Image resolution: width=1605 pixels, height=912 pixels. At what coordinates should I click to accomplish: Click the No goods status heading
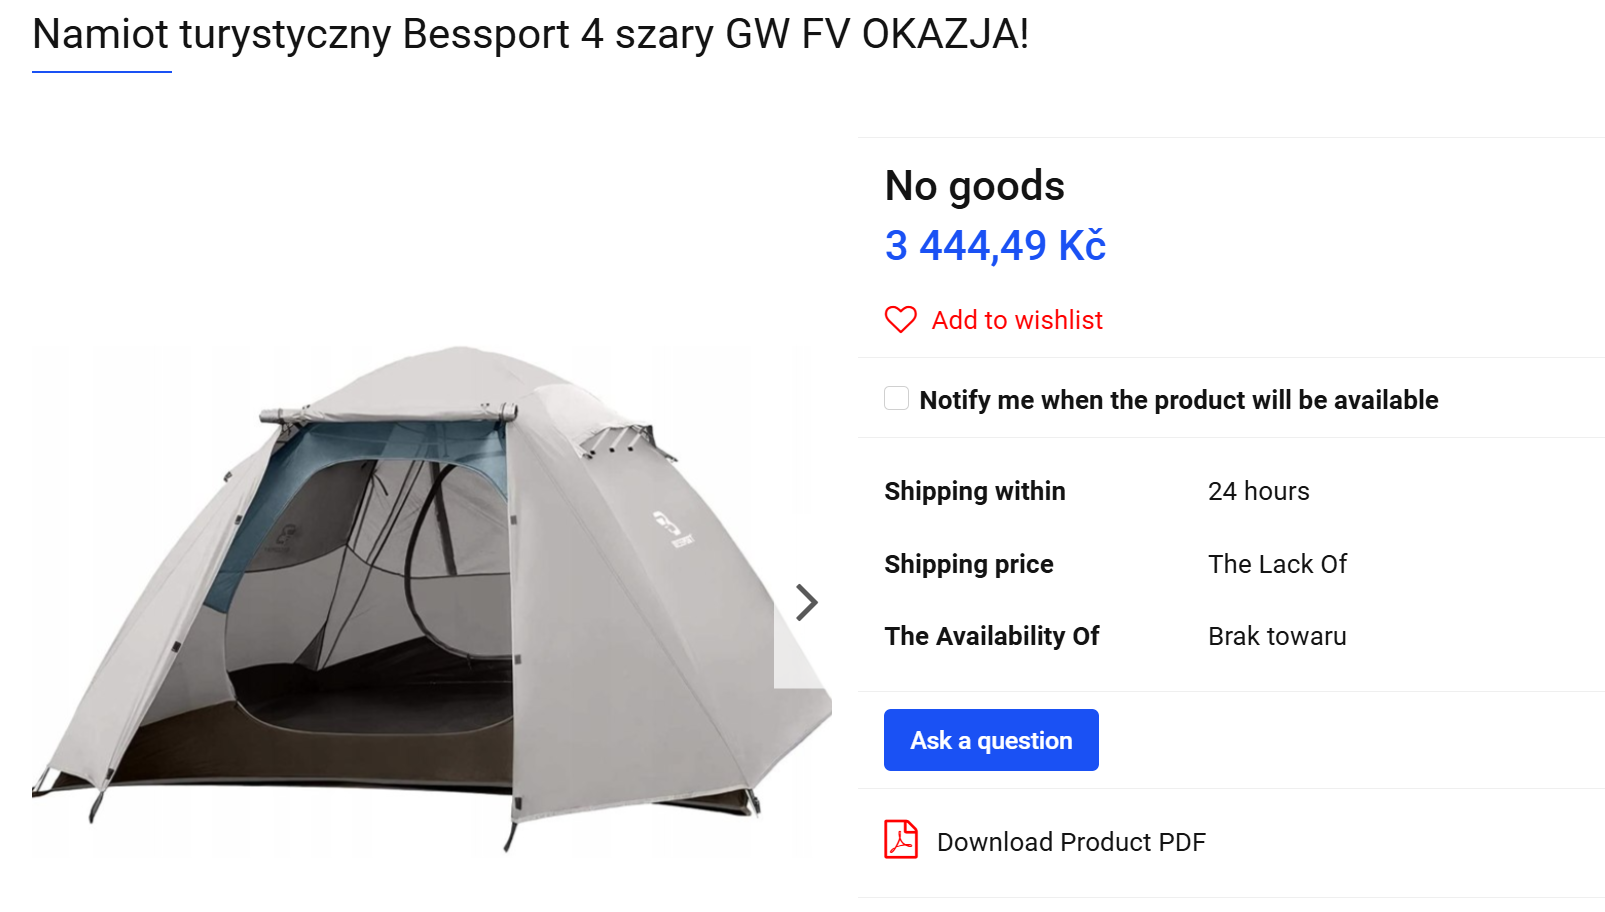(x=975, y=186)
